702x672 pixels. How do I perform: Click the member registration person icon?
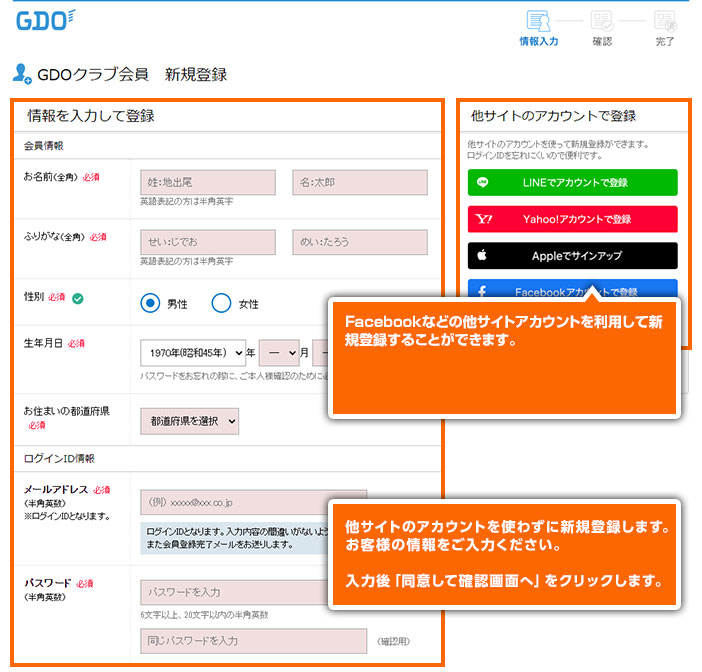coord(22,74)
